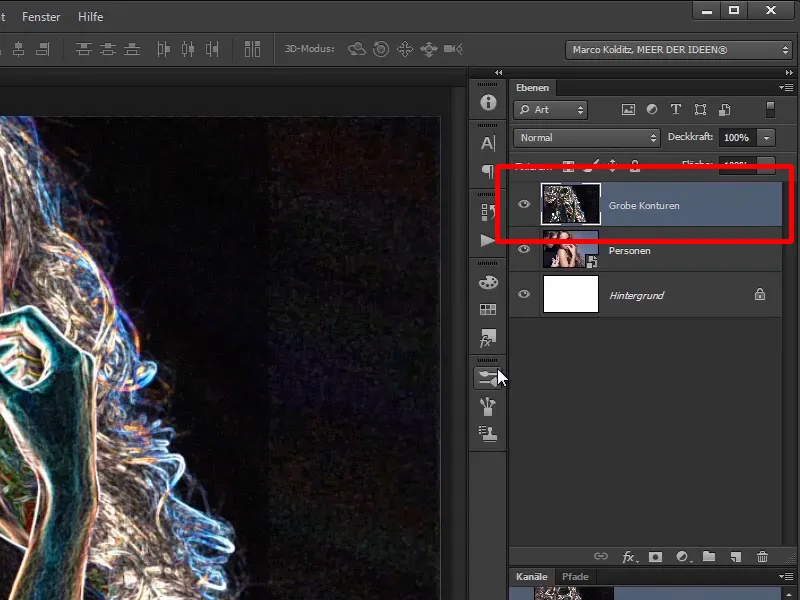Click the lock icon on Hintergrund layer
Viewport: 800px width, 600px height.
[760, 294]
